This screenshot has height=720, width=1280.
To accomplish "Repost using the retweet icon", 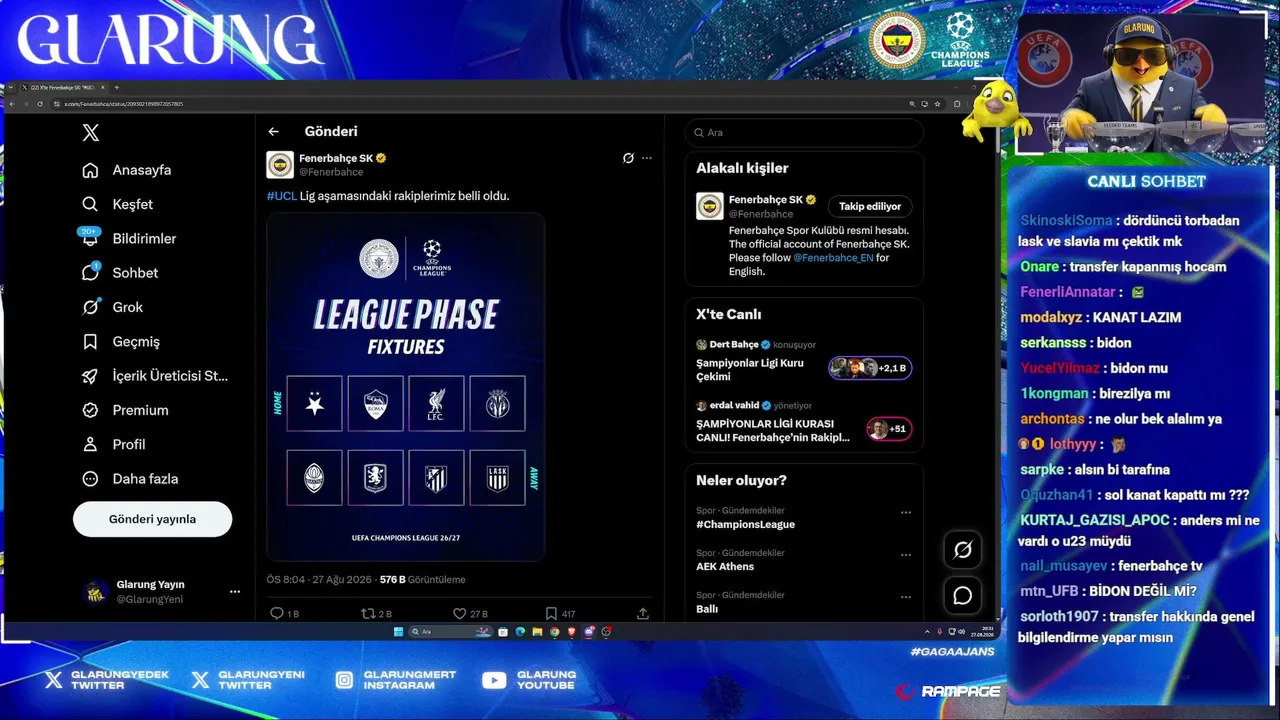I will coord(368,613).
